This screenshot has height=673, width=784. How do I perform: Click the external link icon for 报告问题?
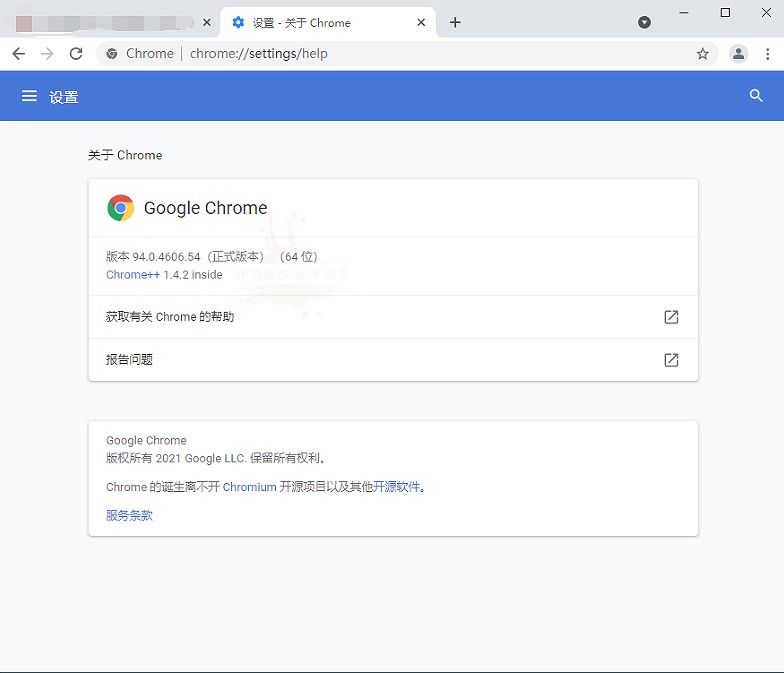(x=671, y=360)
